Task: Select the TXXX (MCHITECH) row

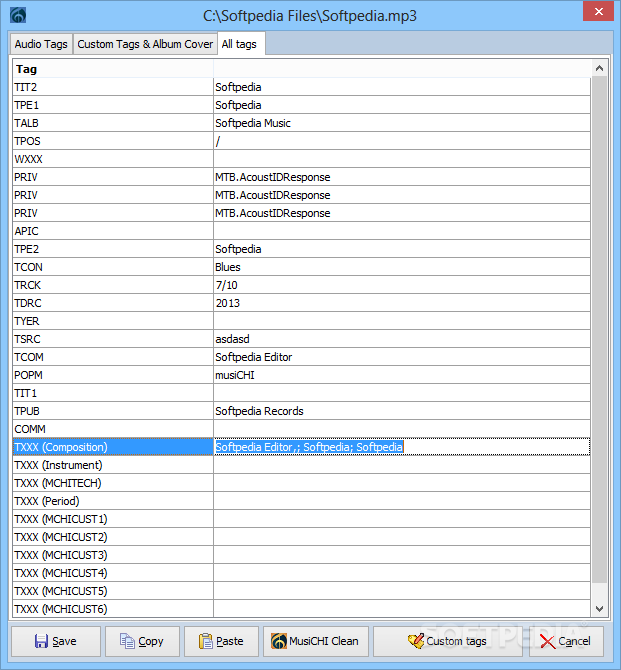Action: tap(301, 483)
